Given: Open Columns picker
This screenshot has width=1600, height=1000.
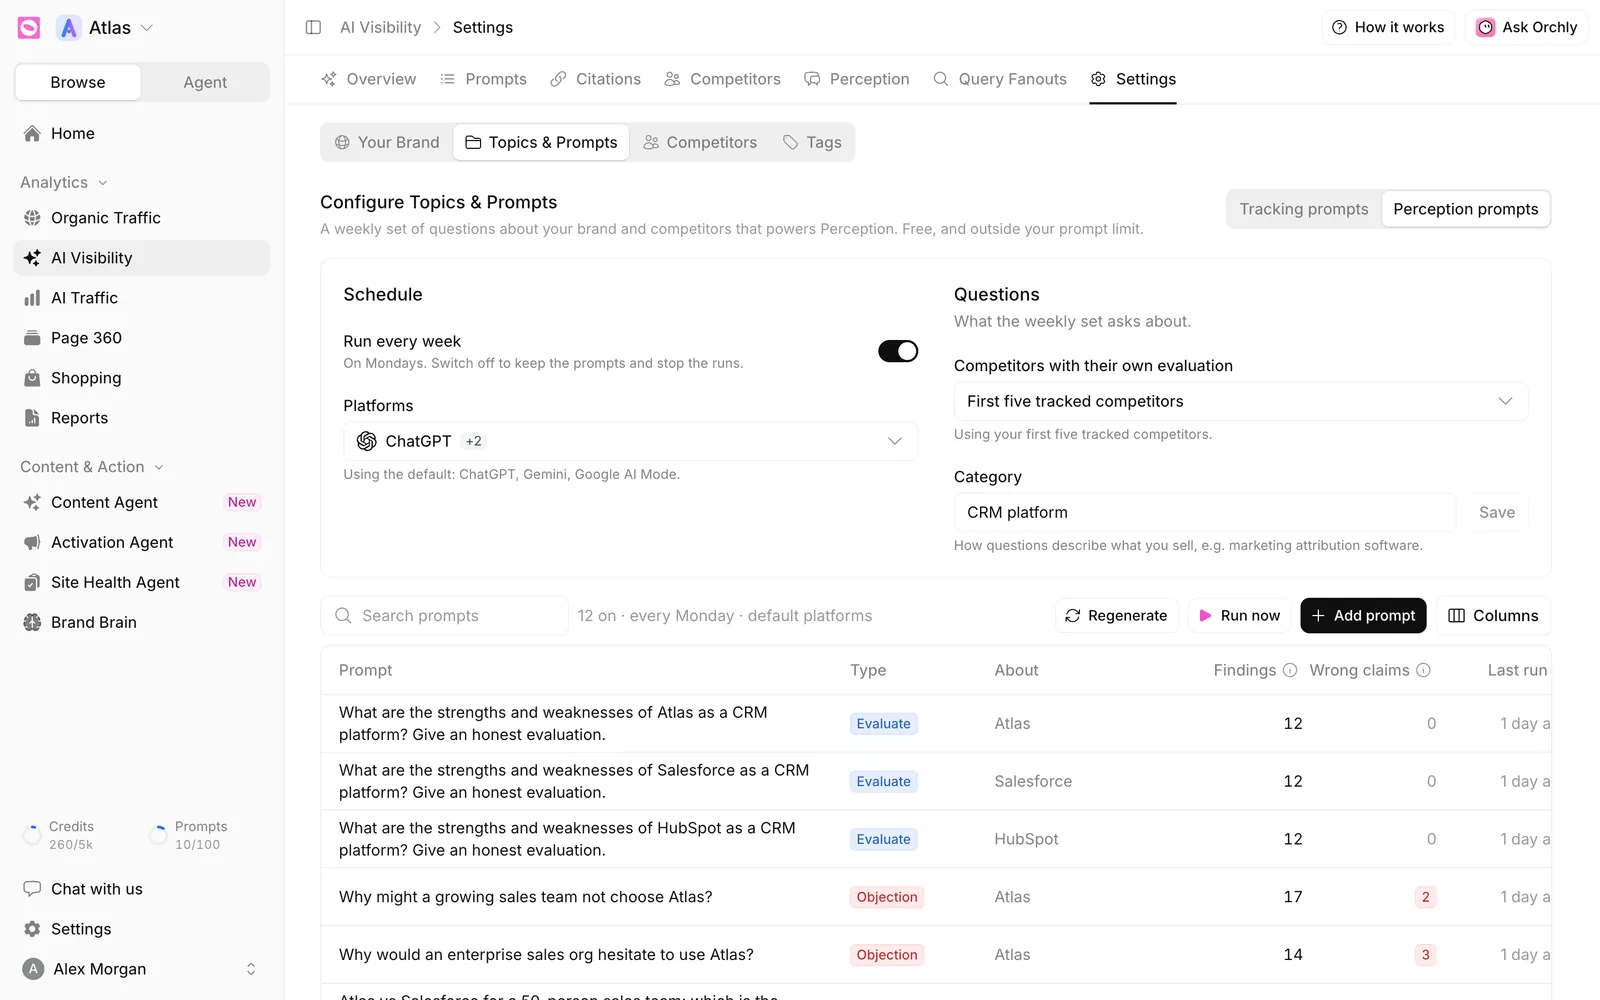Looking at the screenshot, I should (x=1494, y=616).
